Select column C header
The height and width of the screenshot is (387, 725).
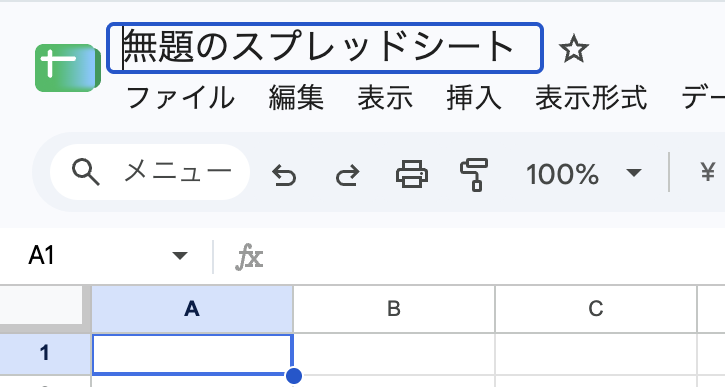click(x=596, y=309)
